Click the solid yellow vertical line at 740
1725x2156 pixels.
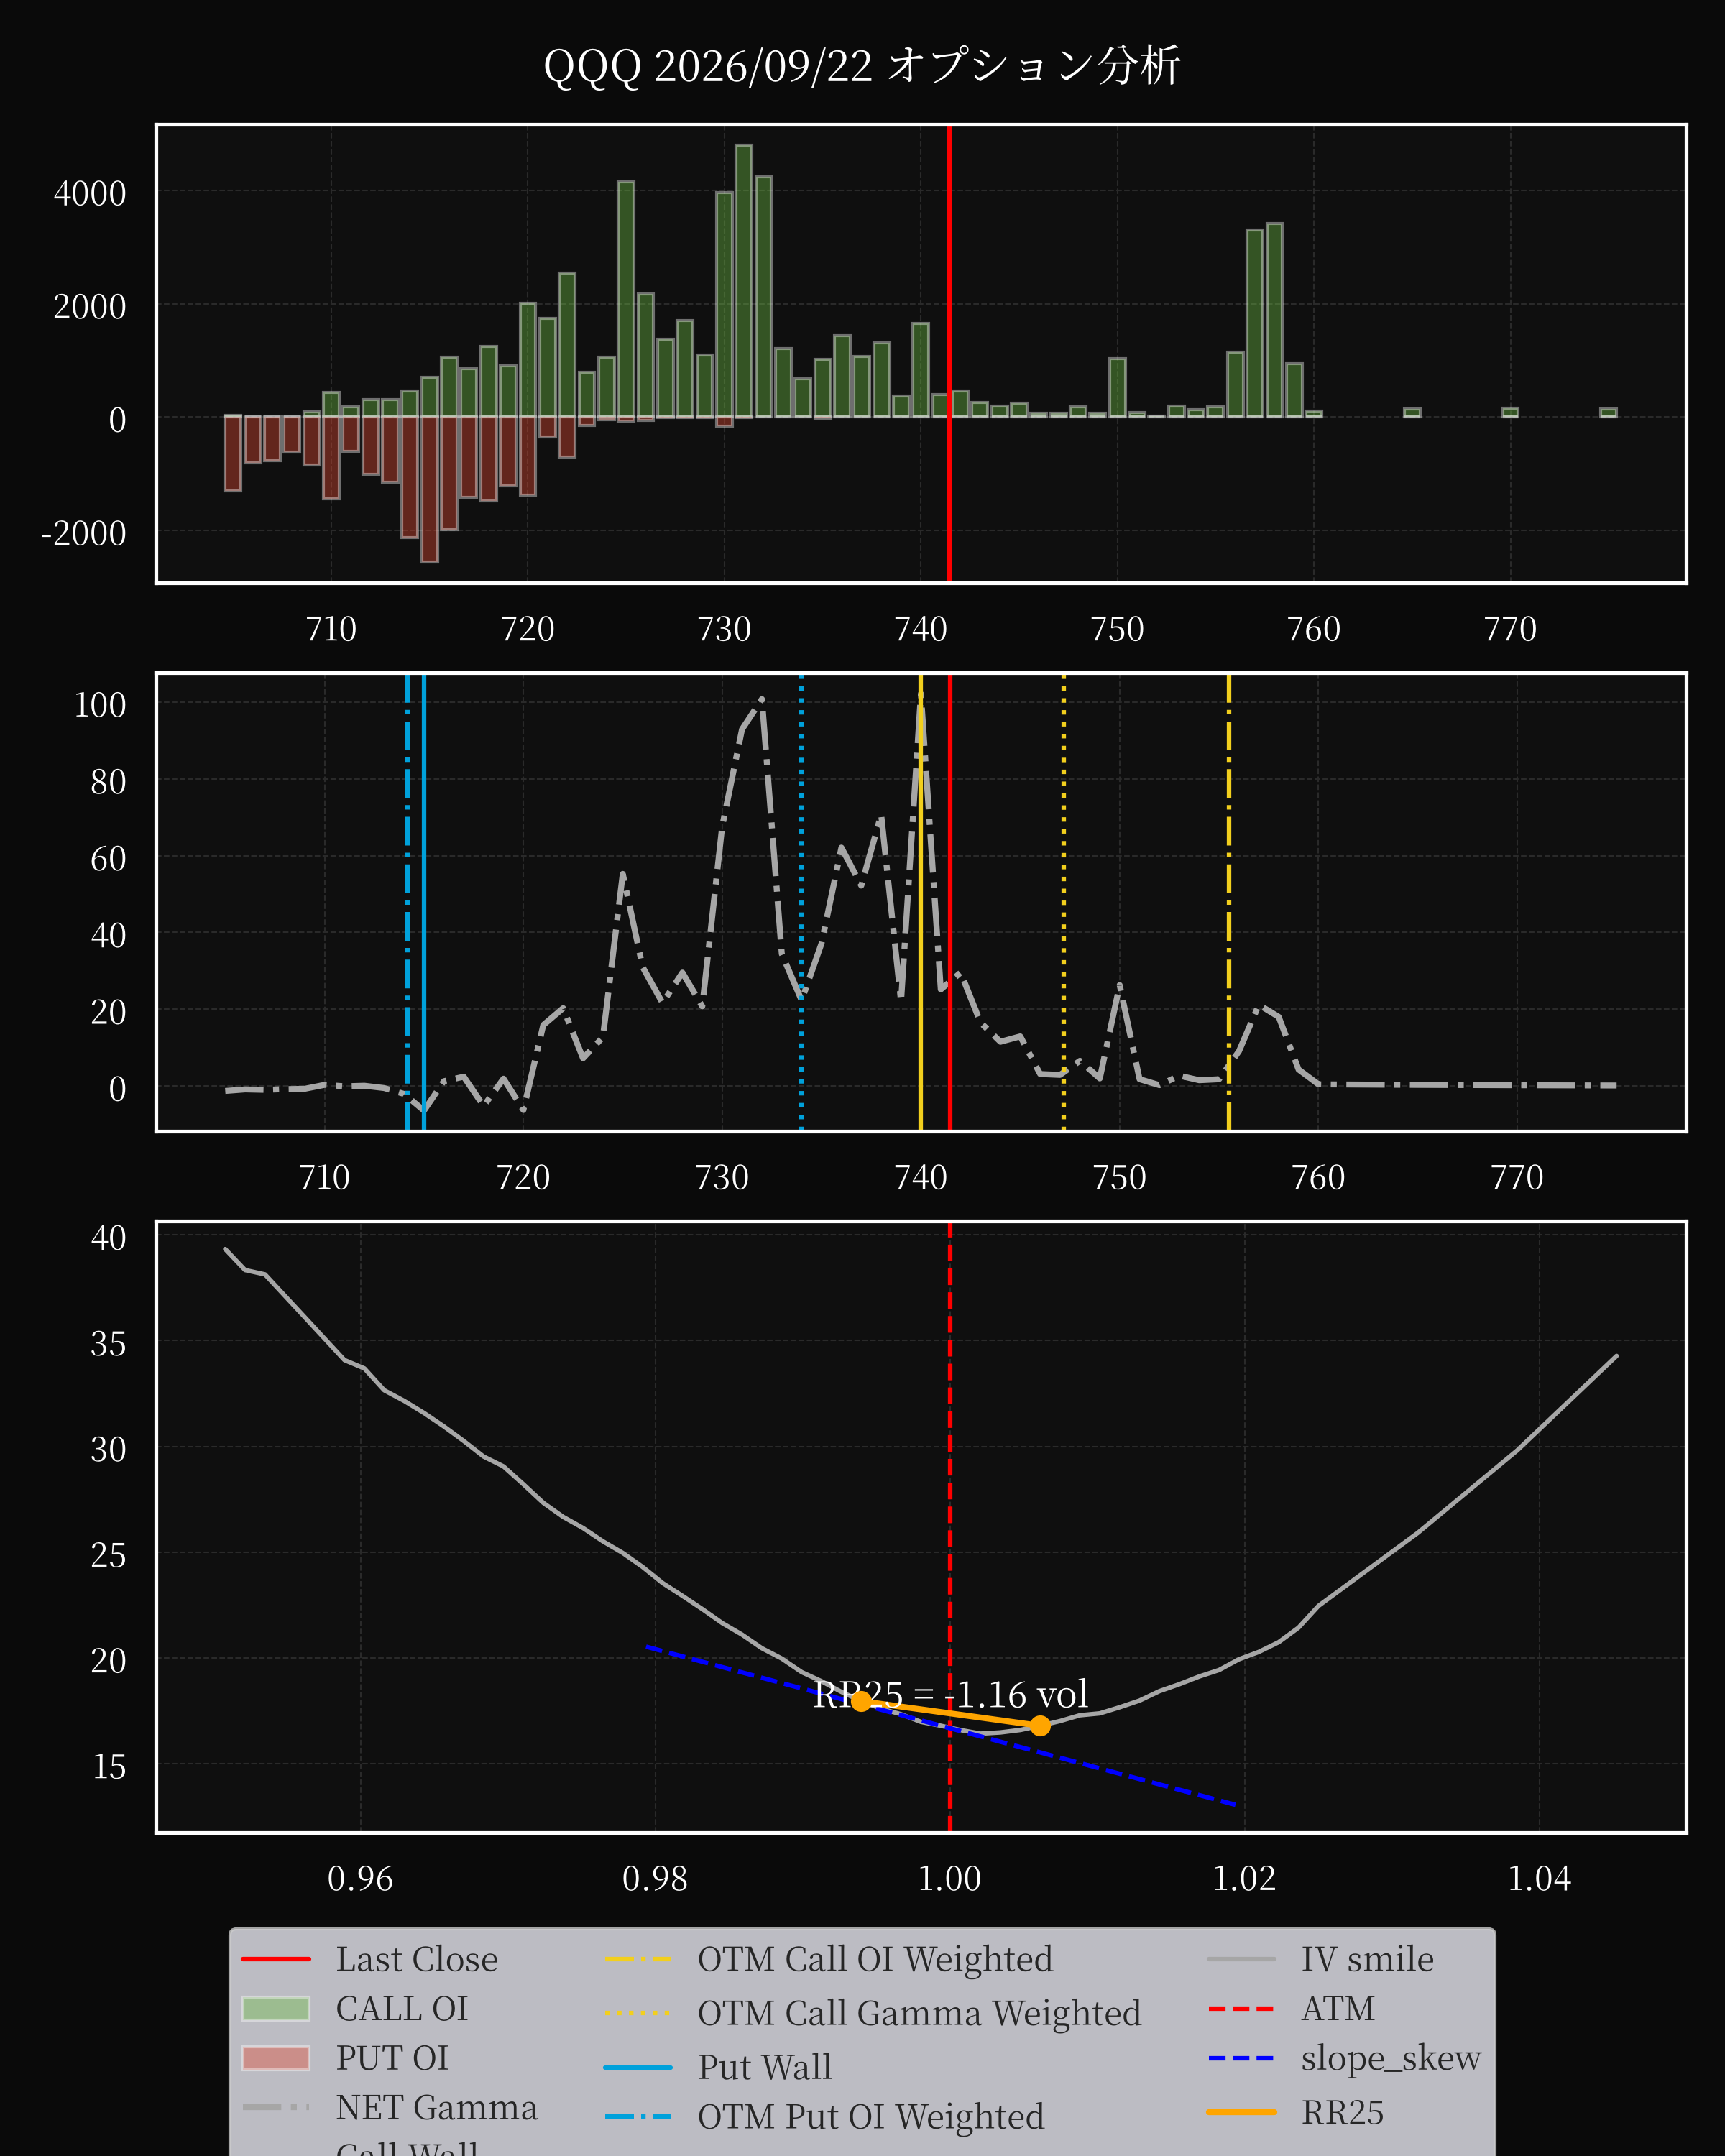[920, 902]
